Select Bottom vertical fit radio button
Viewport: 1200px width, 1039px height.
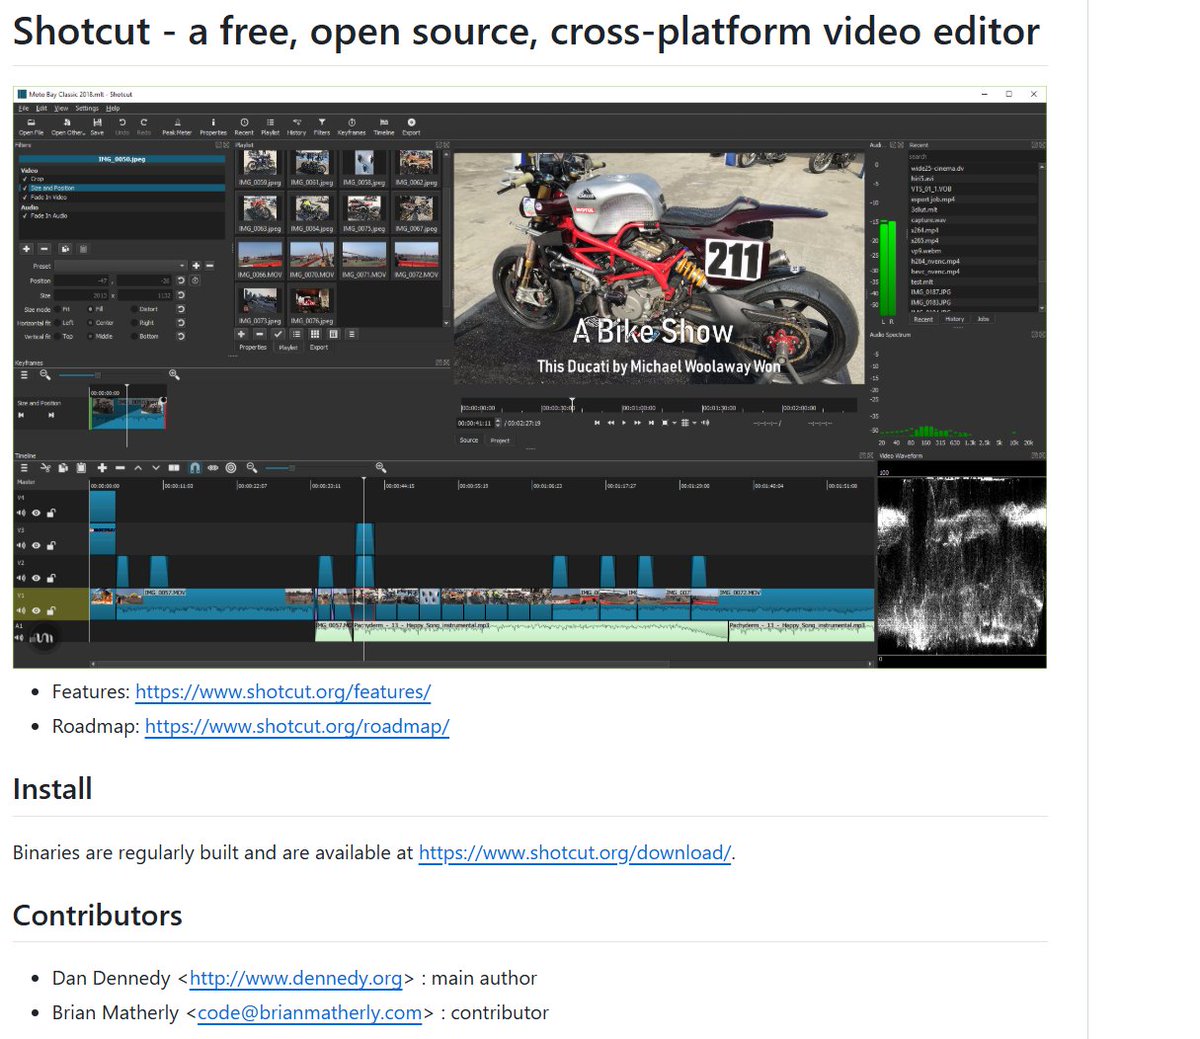coord(134,336)
